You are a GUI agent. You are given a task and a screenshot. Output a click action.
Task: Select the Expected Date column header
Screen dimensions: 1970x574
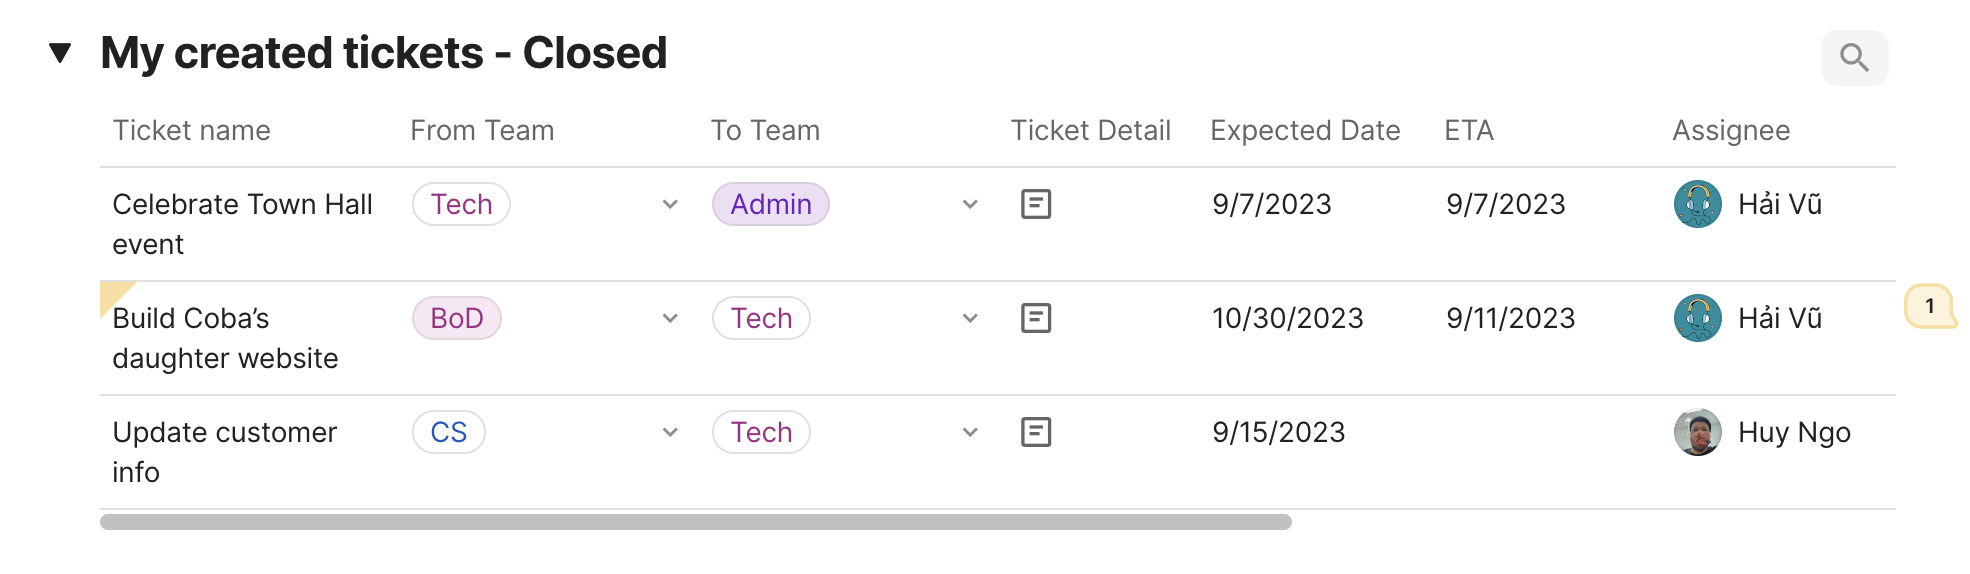point(1304,131)
